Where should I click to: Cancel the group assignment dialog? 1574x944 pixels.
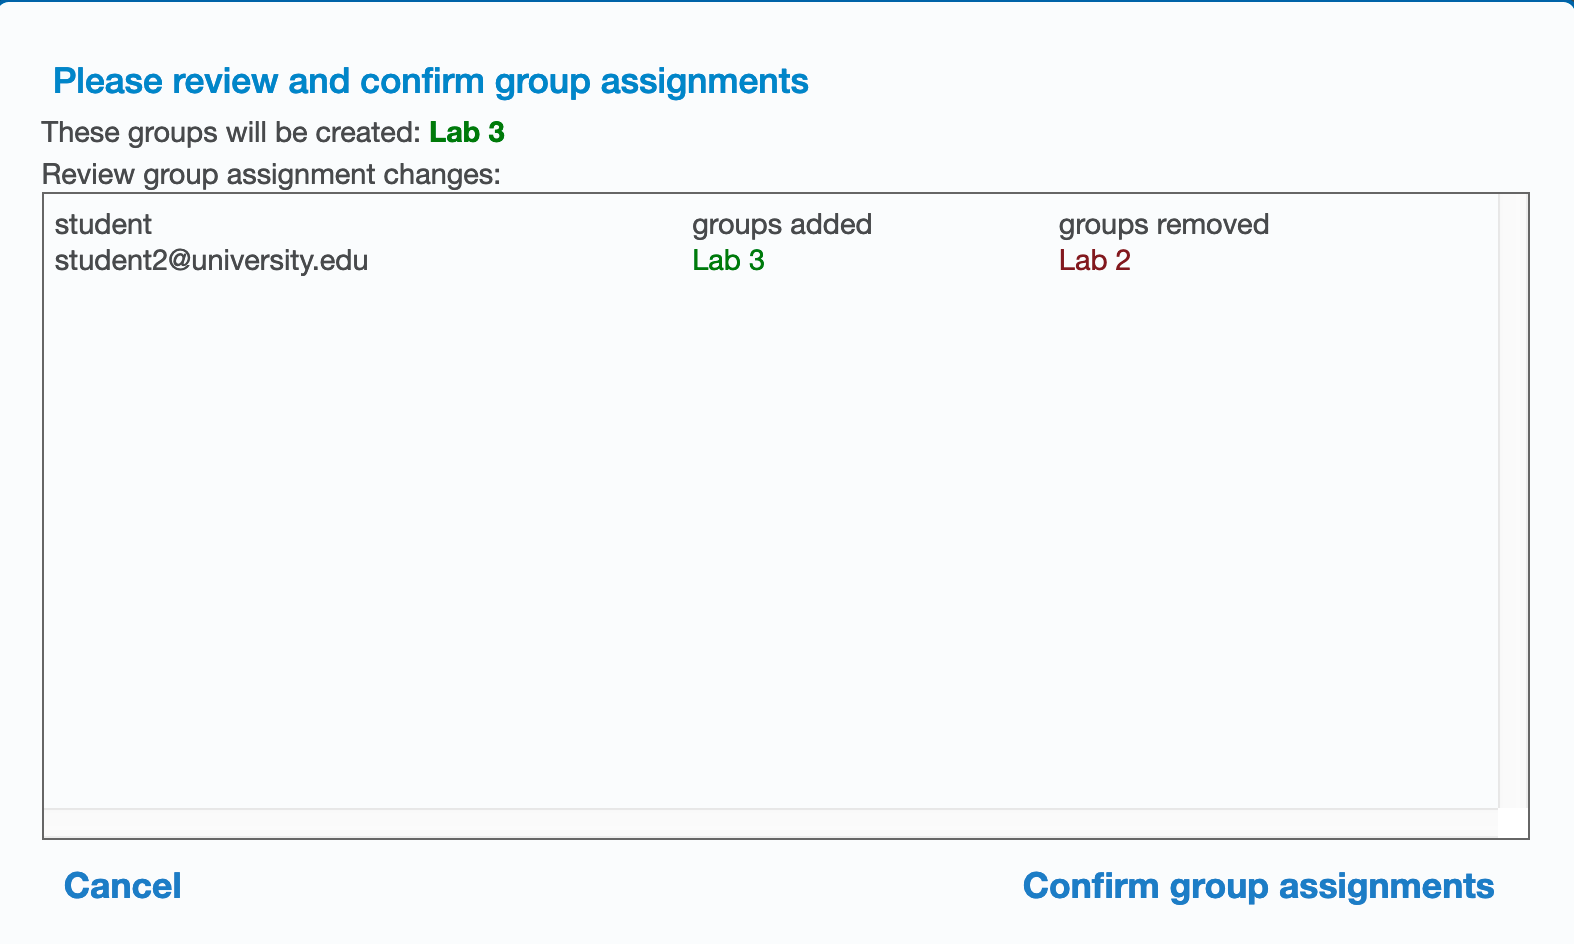coord(122,886)
